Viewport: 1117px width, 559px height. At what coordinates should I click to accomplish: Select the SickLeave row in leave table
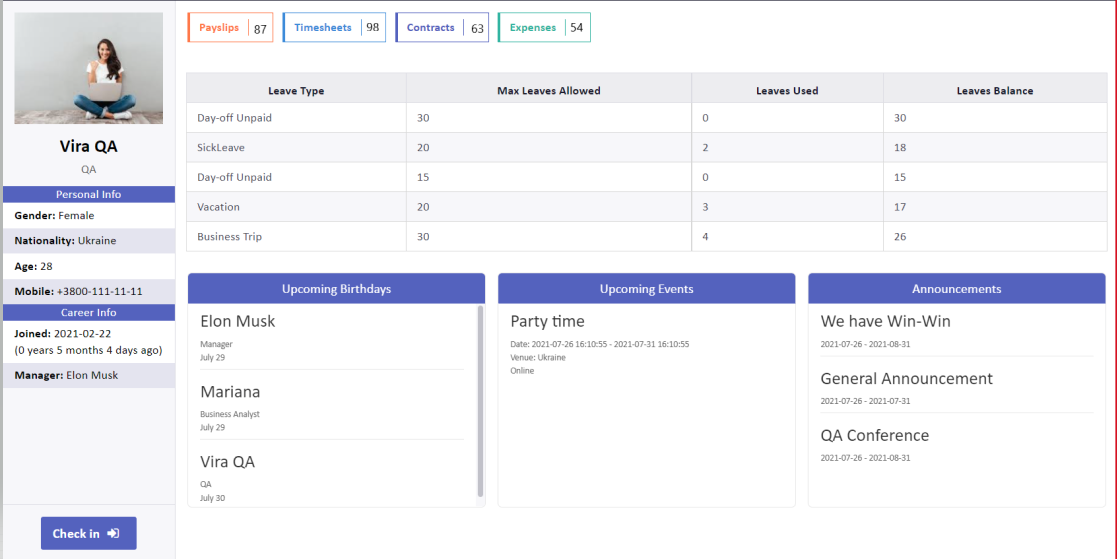click(x=221, y=147)
